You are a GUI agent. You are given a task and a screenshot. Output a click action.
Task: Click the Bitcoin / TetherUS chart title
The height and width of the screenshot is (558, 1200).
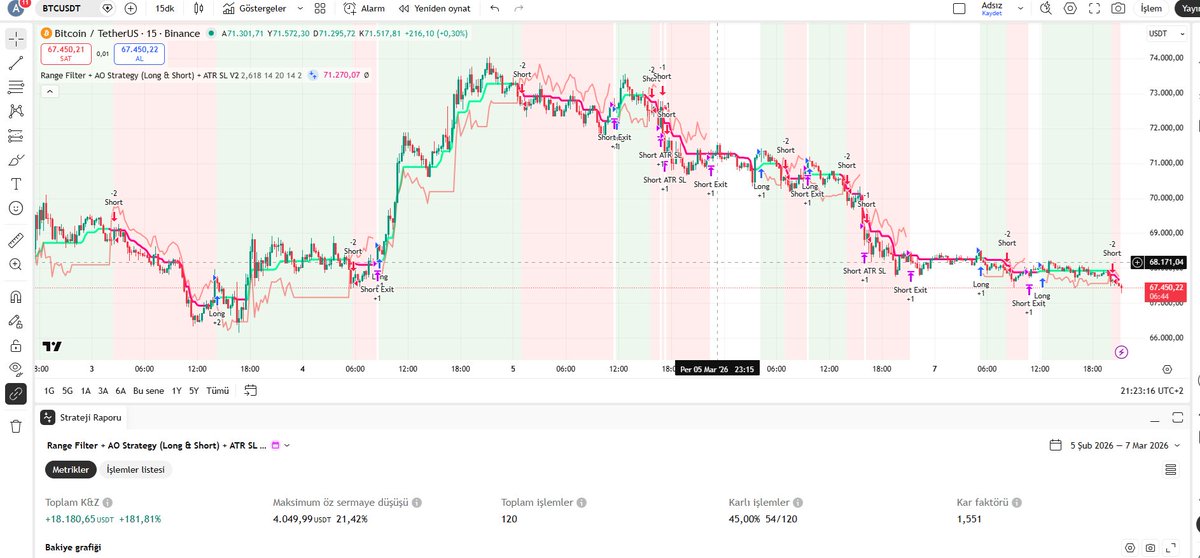coord(127,33)
